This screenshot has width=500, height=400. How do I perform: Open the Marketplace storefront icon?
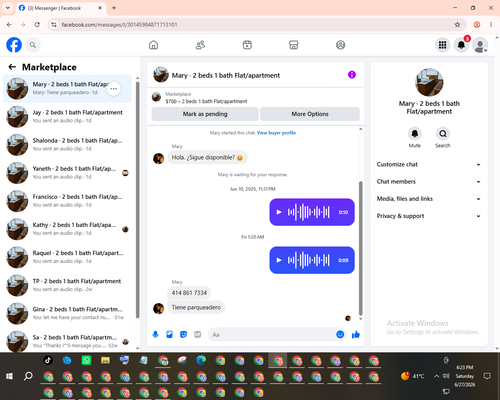(x=294, y=45)
